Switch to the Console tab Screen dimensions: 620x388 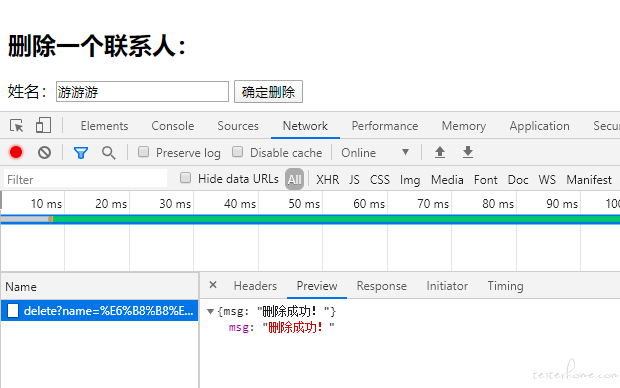click(x=173, y=126)
